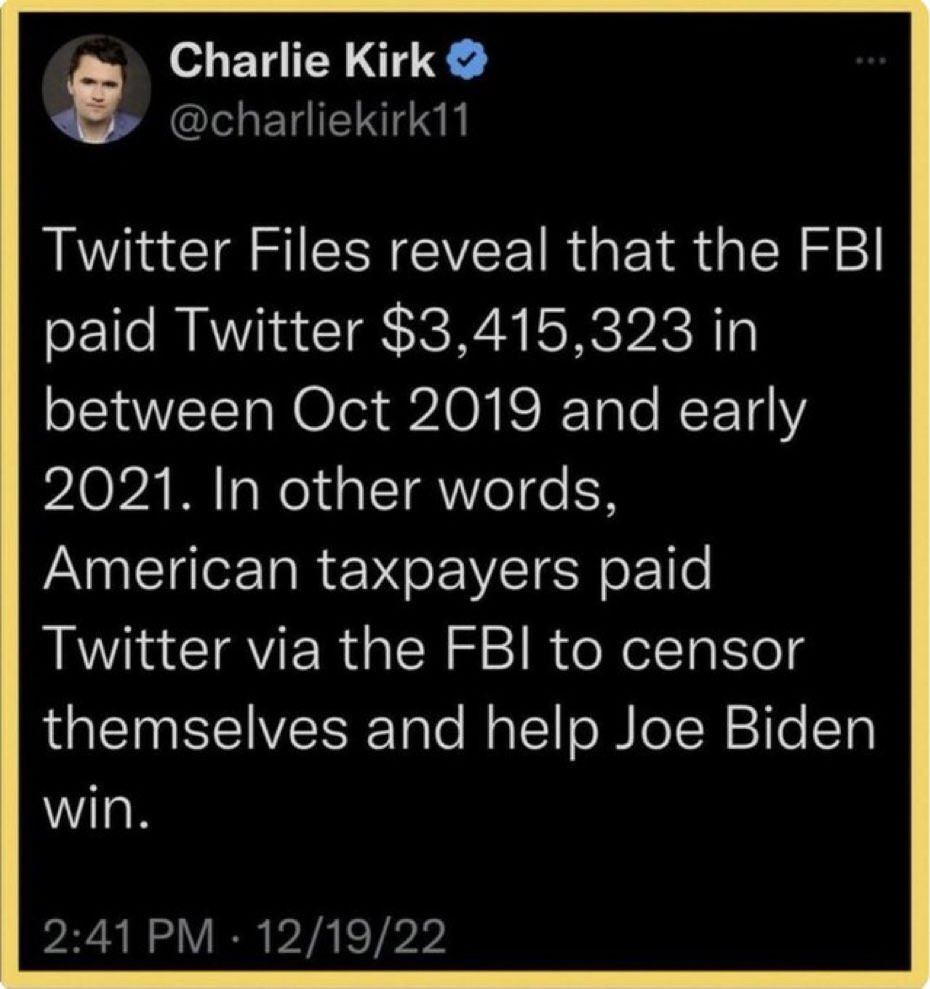930x989 pixels.
Task: Click the word "themselves" in tweet
Action: [x=196, y=729]
